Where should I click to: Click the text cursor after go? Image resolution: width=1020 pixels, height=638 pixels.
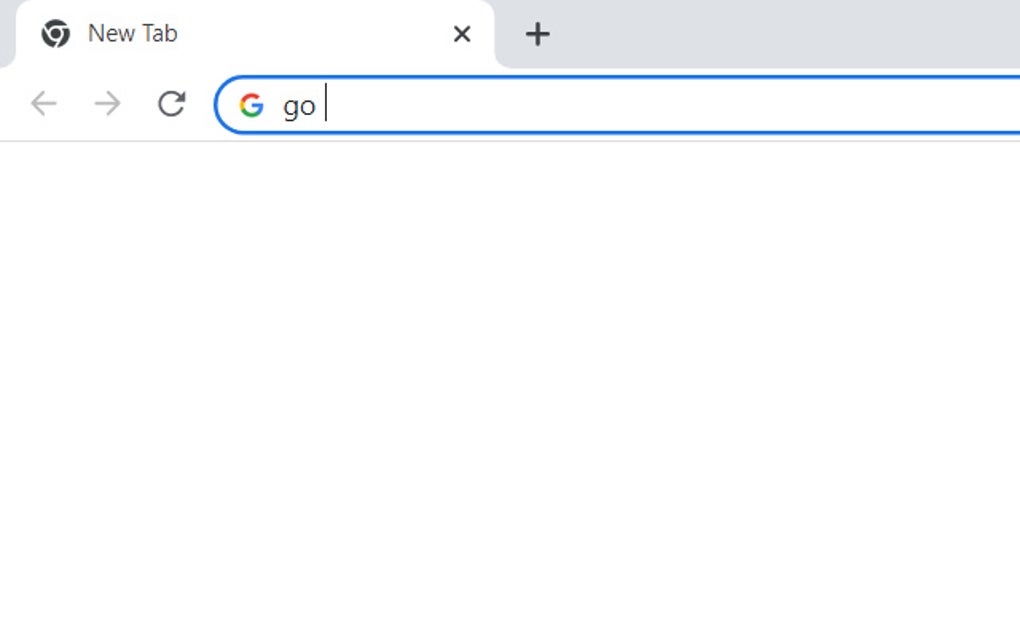(x=328, y=105)
